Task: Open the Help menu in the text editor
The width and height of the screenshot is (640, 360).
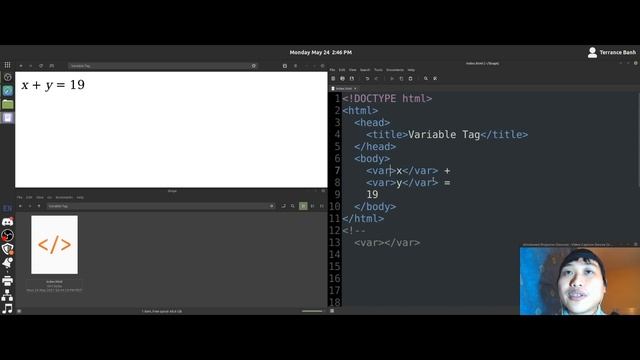Action: pos(411,70)
